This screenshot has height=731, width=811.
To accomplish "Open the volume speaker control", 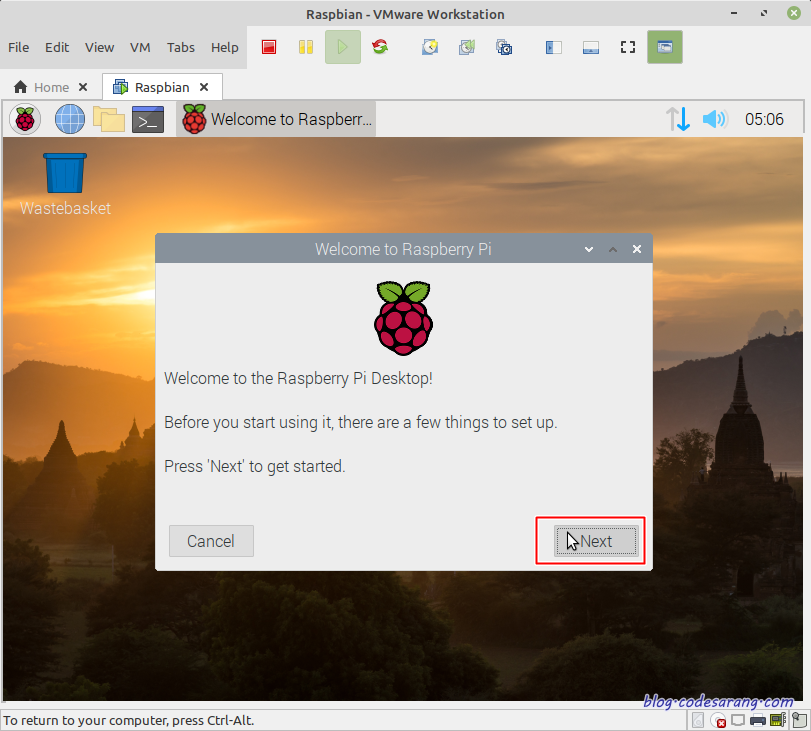I will tap(715, 120).
